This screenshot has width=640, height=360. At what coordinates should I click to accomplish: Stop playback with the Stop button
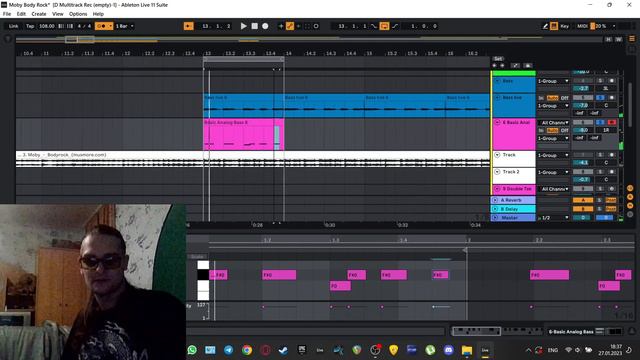(x=254, y=26)
